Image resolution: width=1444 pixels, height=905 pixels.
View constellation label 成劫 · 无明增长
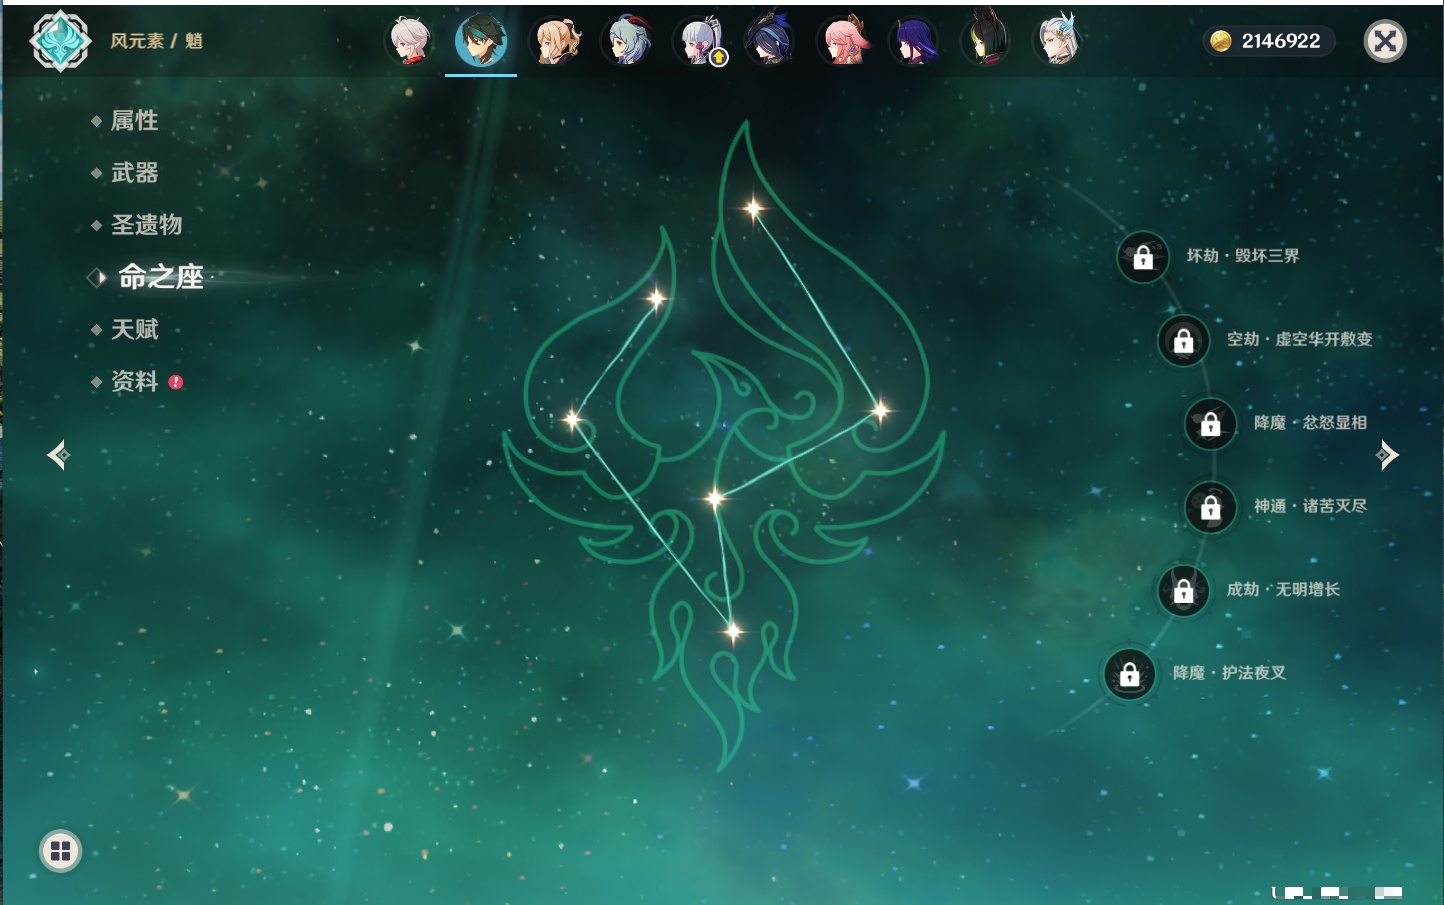1283,589
